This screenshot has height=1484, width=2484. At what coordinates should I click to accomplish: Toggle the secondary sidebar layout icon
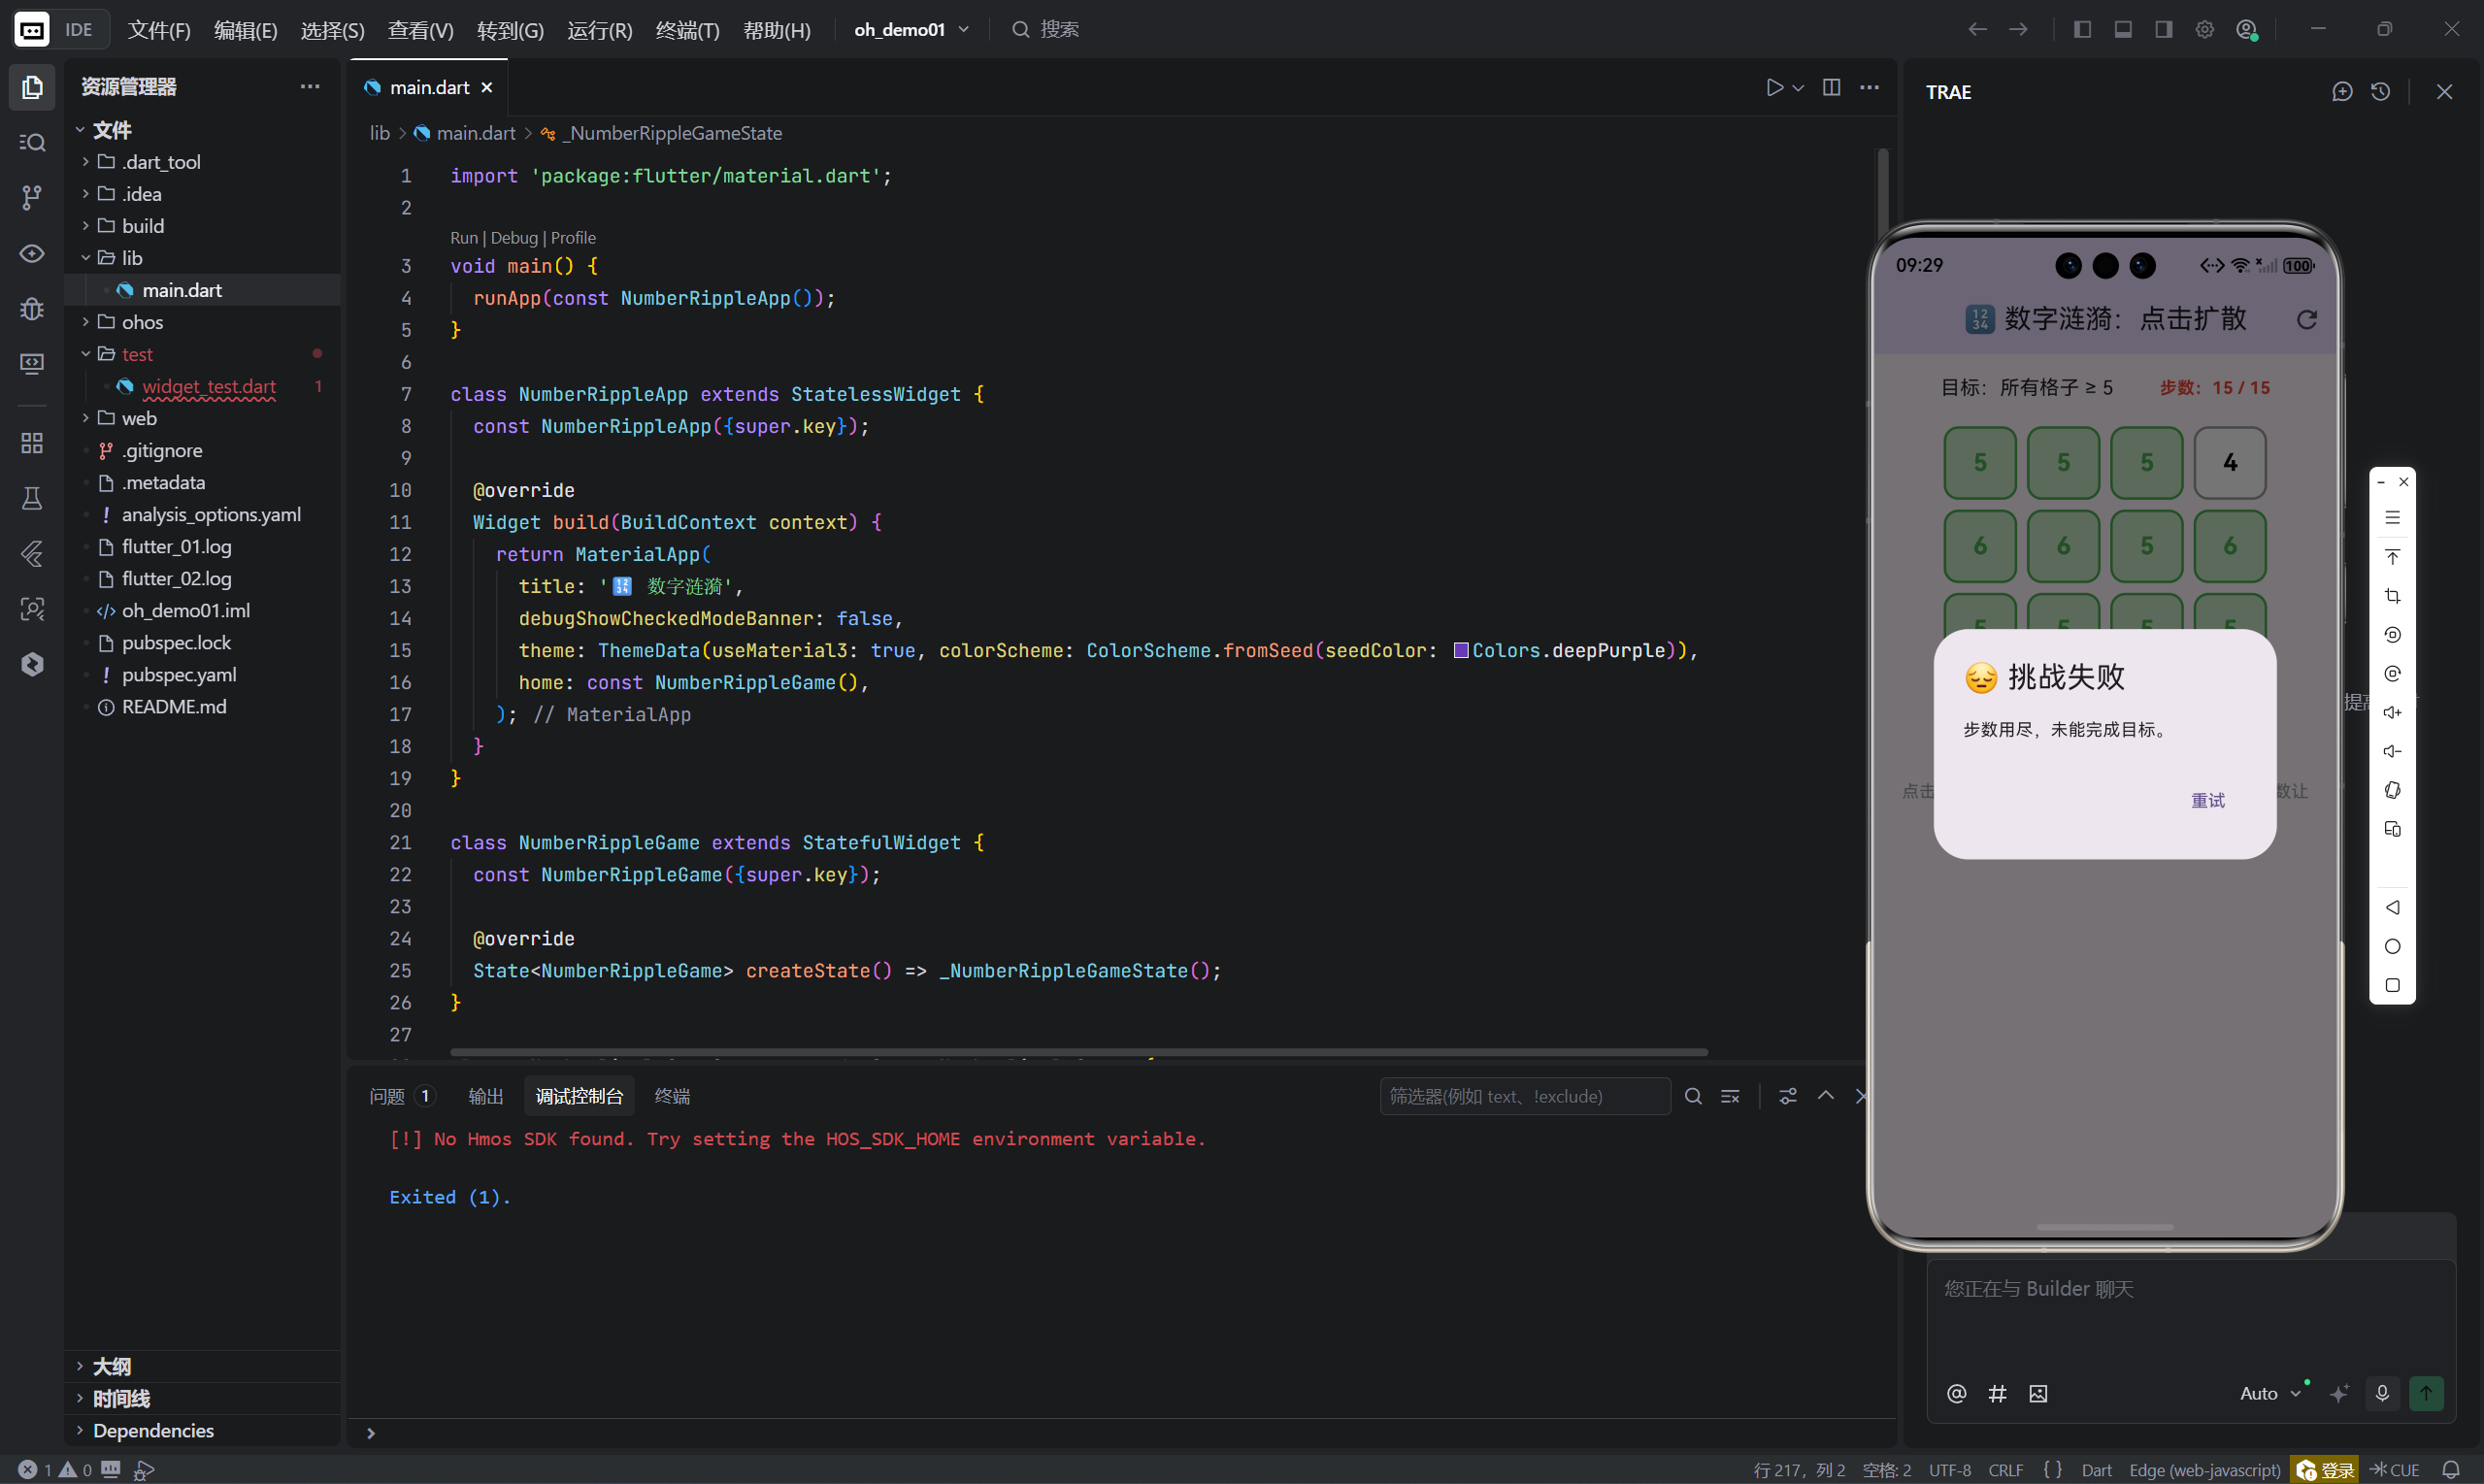coord(2164,30)
